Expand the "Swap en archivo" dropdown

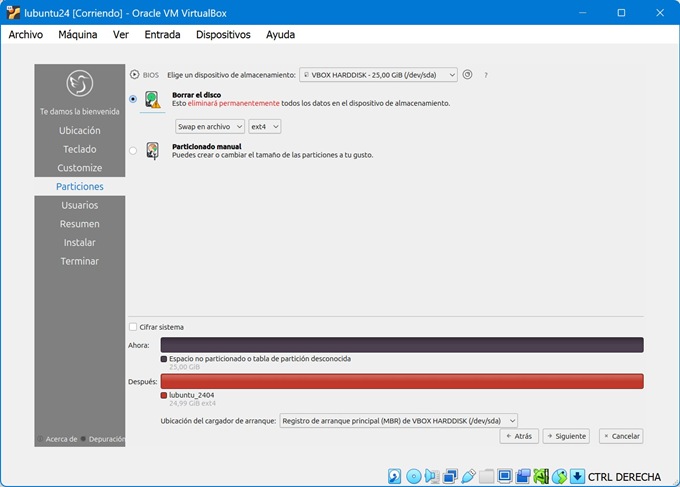209,126
